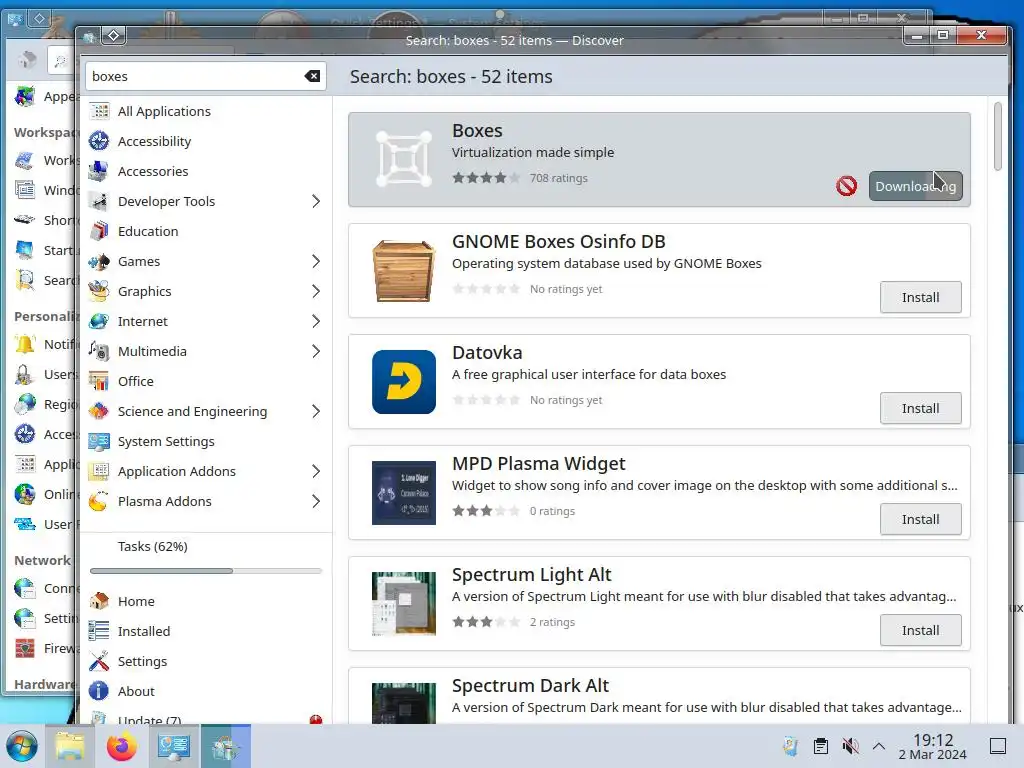Expand the Plasma Addons subcategories
Screen dimensions: 1024x768
(x=316, y=502)
